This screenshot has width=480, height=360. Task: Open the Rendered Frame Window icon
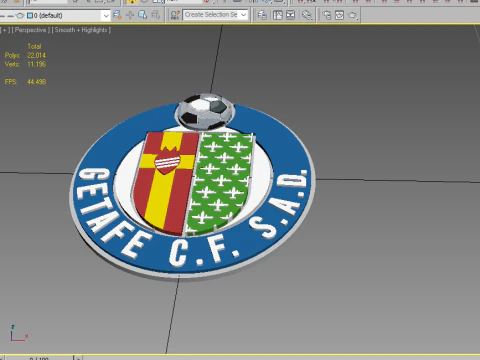pos(339,15)
